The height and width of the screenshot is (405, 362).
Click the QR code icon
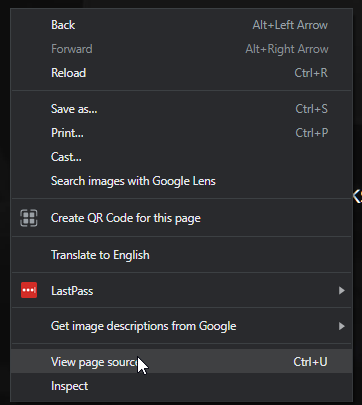coord(29,218)
